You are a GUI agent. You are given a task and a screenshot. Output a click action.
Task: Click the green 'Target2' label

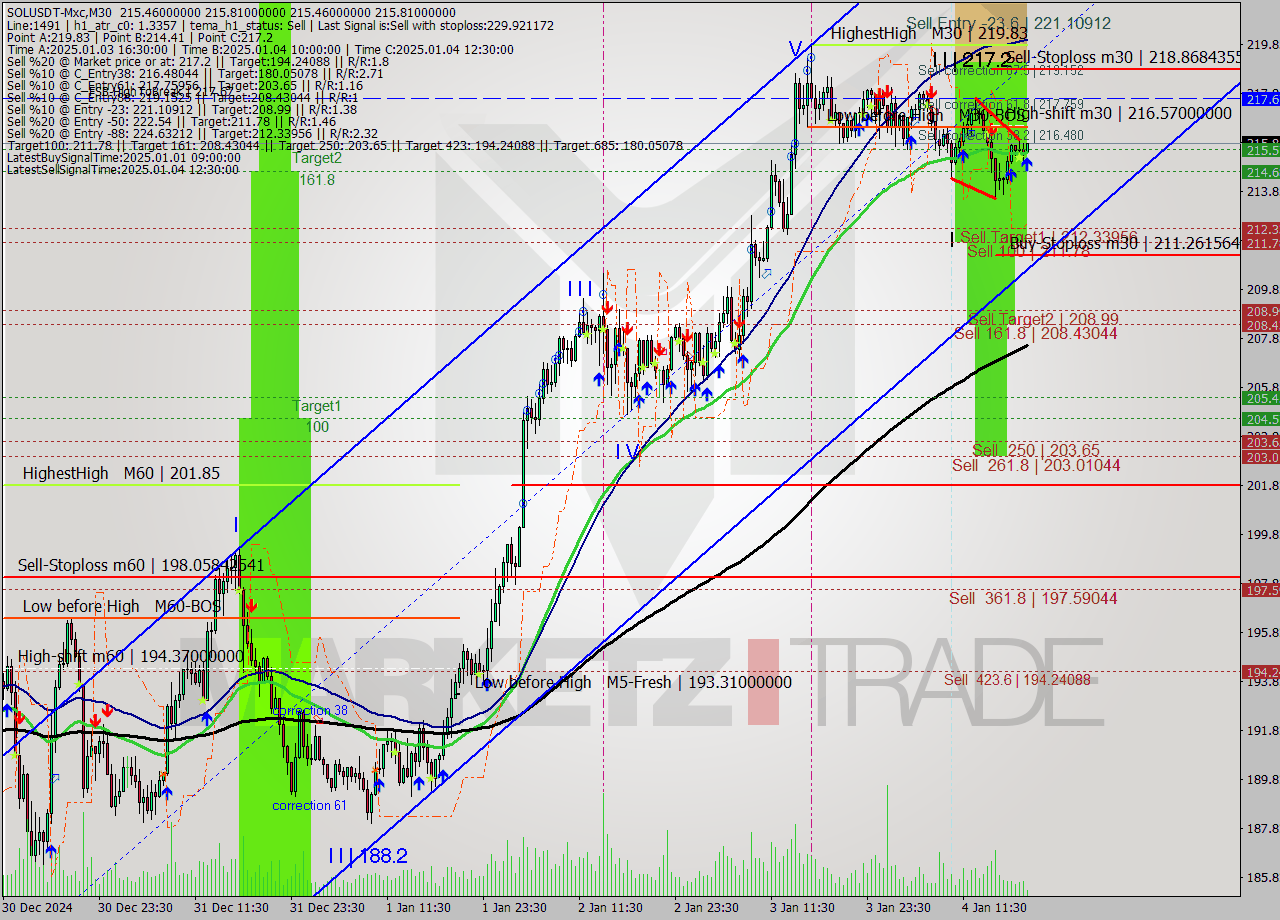click(317, 157)
